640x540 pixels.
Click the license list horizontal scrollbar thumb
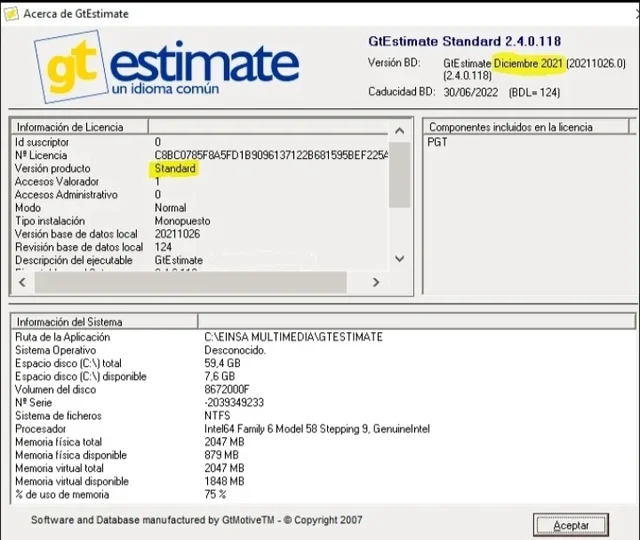pos(191,282)
